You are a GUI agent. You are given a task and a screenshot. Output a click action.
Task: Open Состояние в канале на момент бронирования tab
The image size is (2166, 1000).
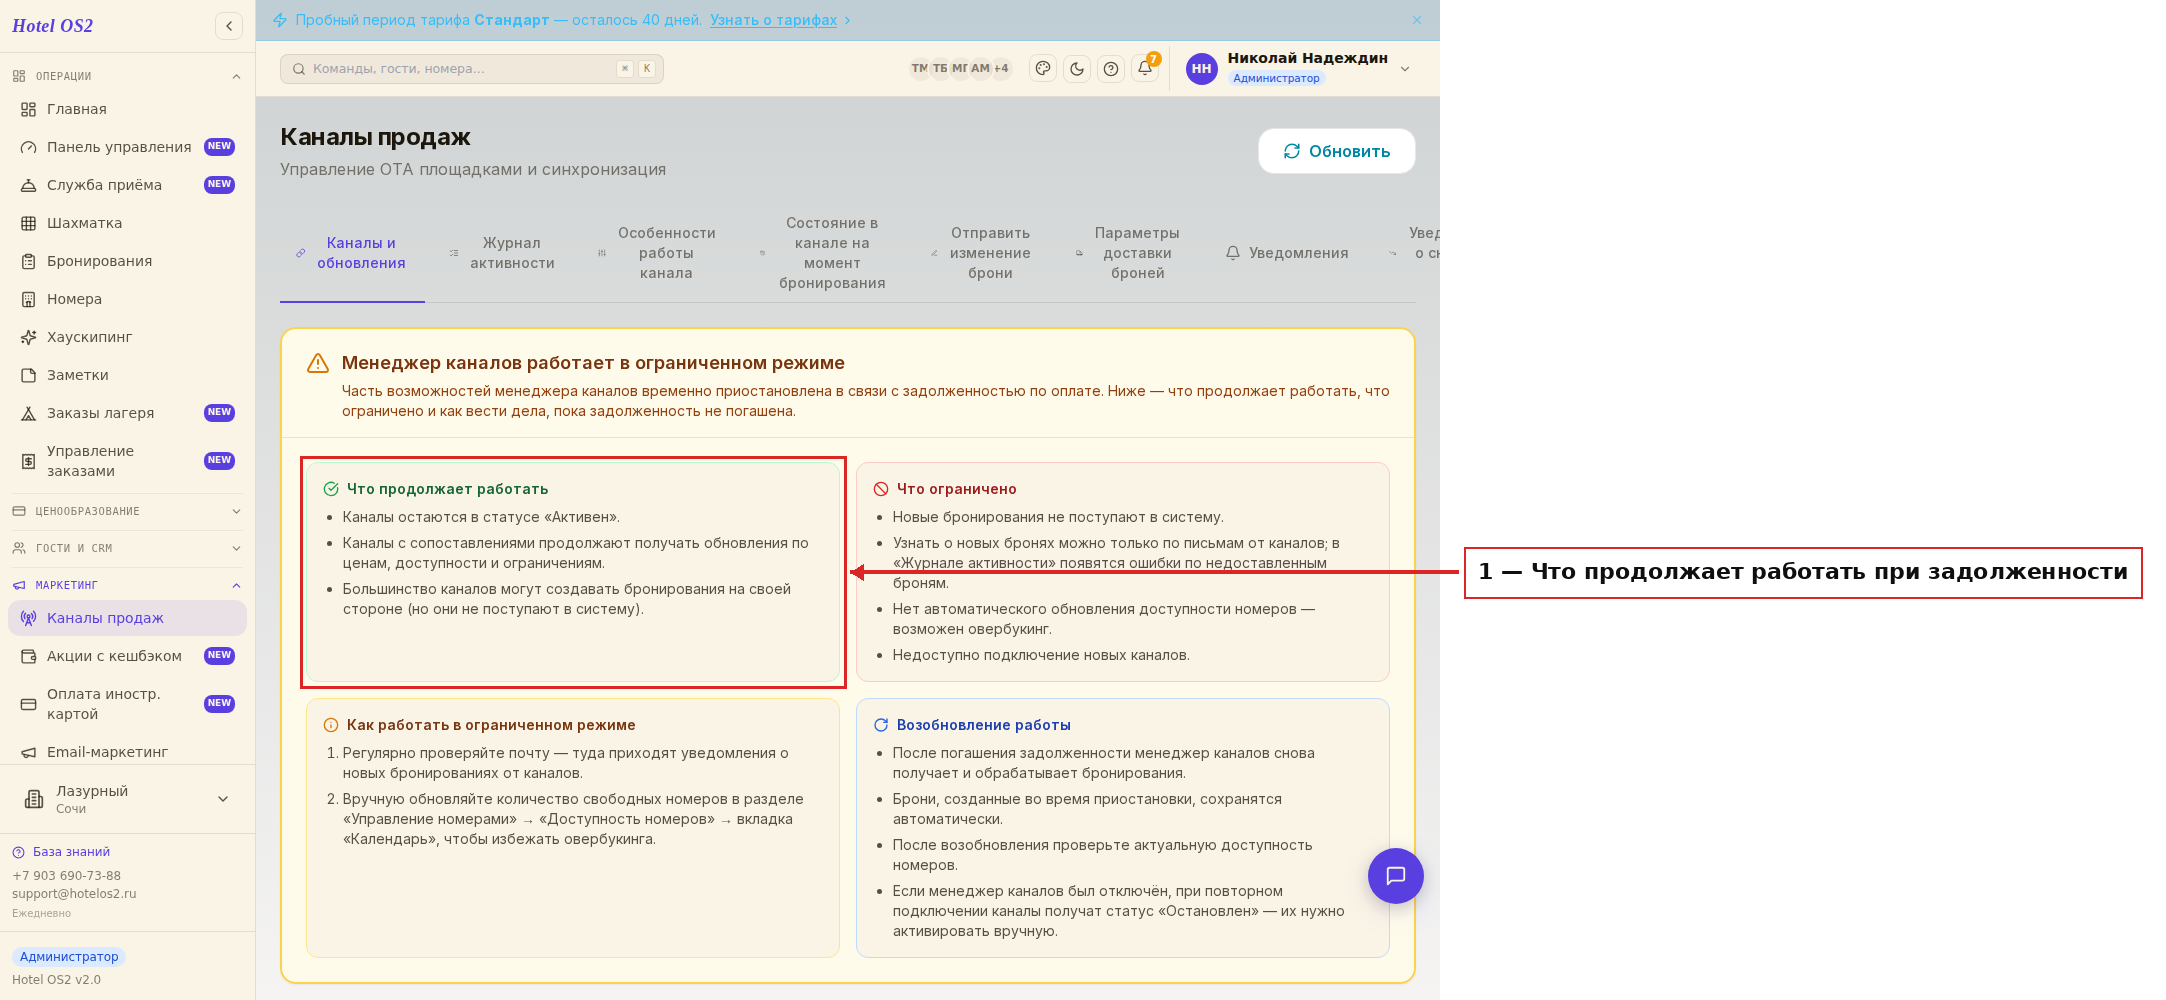pyautogui.click(x=823, y=253)
